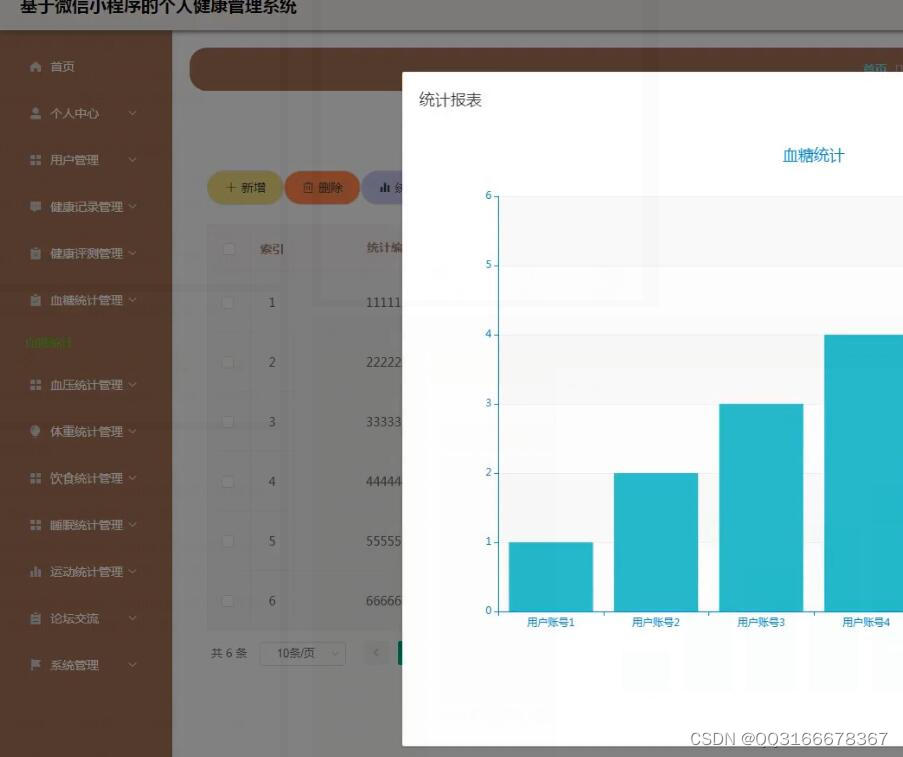This screenshot has height=757, width=903.
Task: Click the plus icon on the 新增 button
Action: pyautogui.click(x=231, y=187)
